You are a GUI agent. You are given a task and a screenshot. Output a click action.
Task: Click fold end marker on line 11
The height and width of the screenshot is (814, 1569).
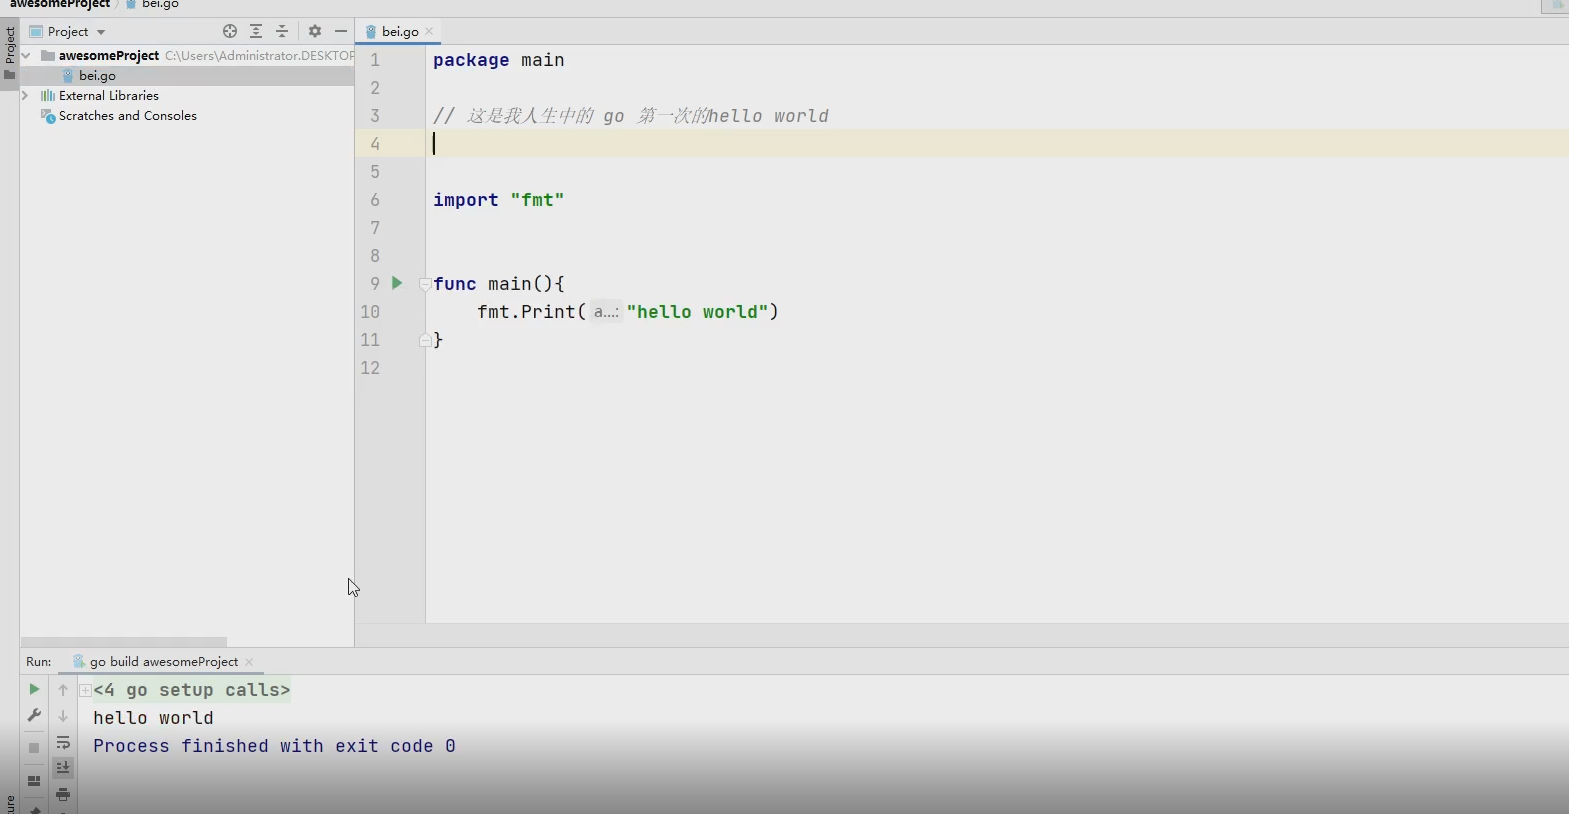[425, 340]
